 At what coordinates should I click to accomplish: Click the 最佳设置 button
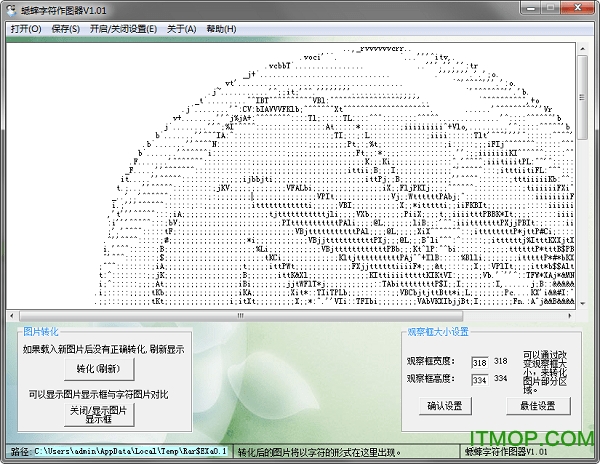pyautogui.click(x=538, y=405)
